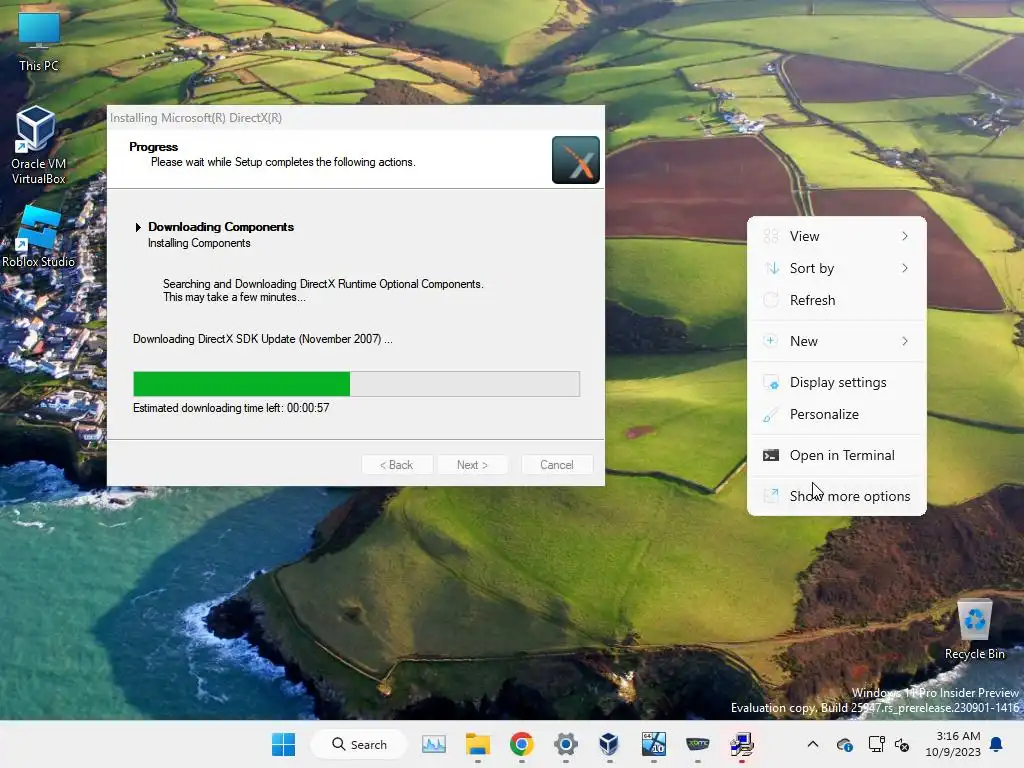Image resolution: width=1024 pixels, height=768 pixels.
Task: Click the Personalize brush icon
Action: pyautogui.click(x=771, y=415)
